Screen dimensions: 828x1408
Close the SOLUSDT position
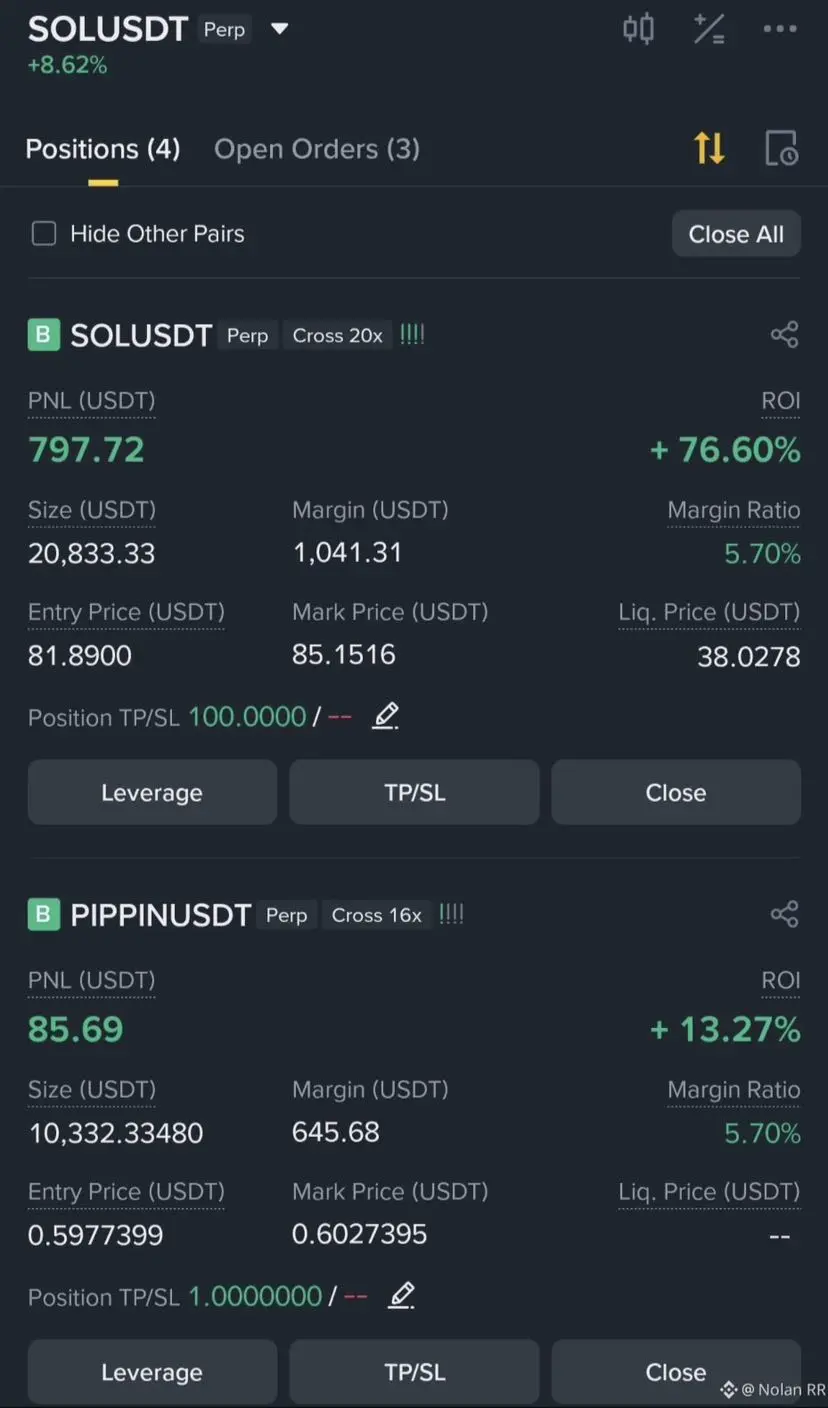click(x=676, y=792)
